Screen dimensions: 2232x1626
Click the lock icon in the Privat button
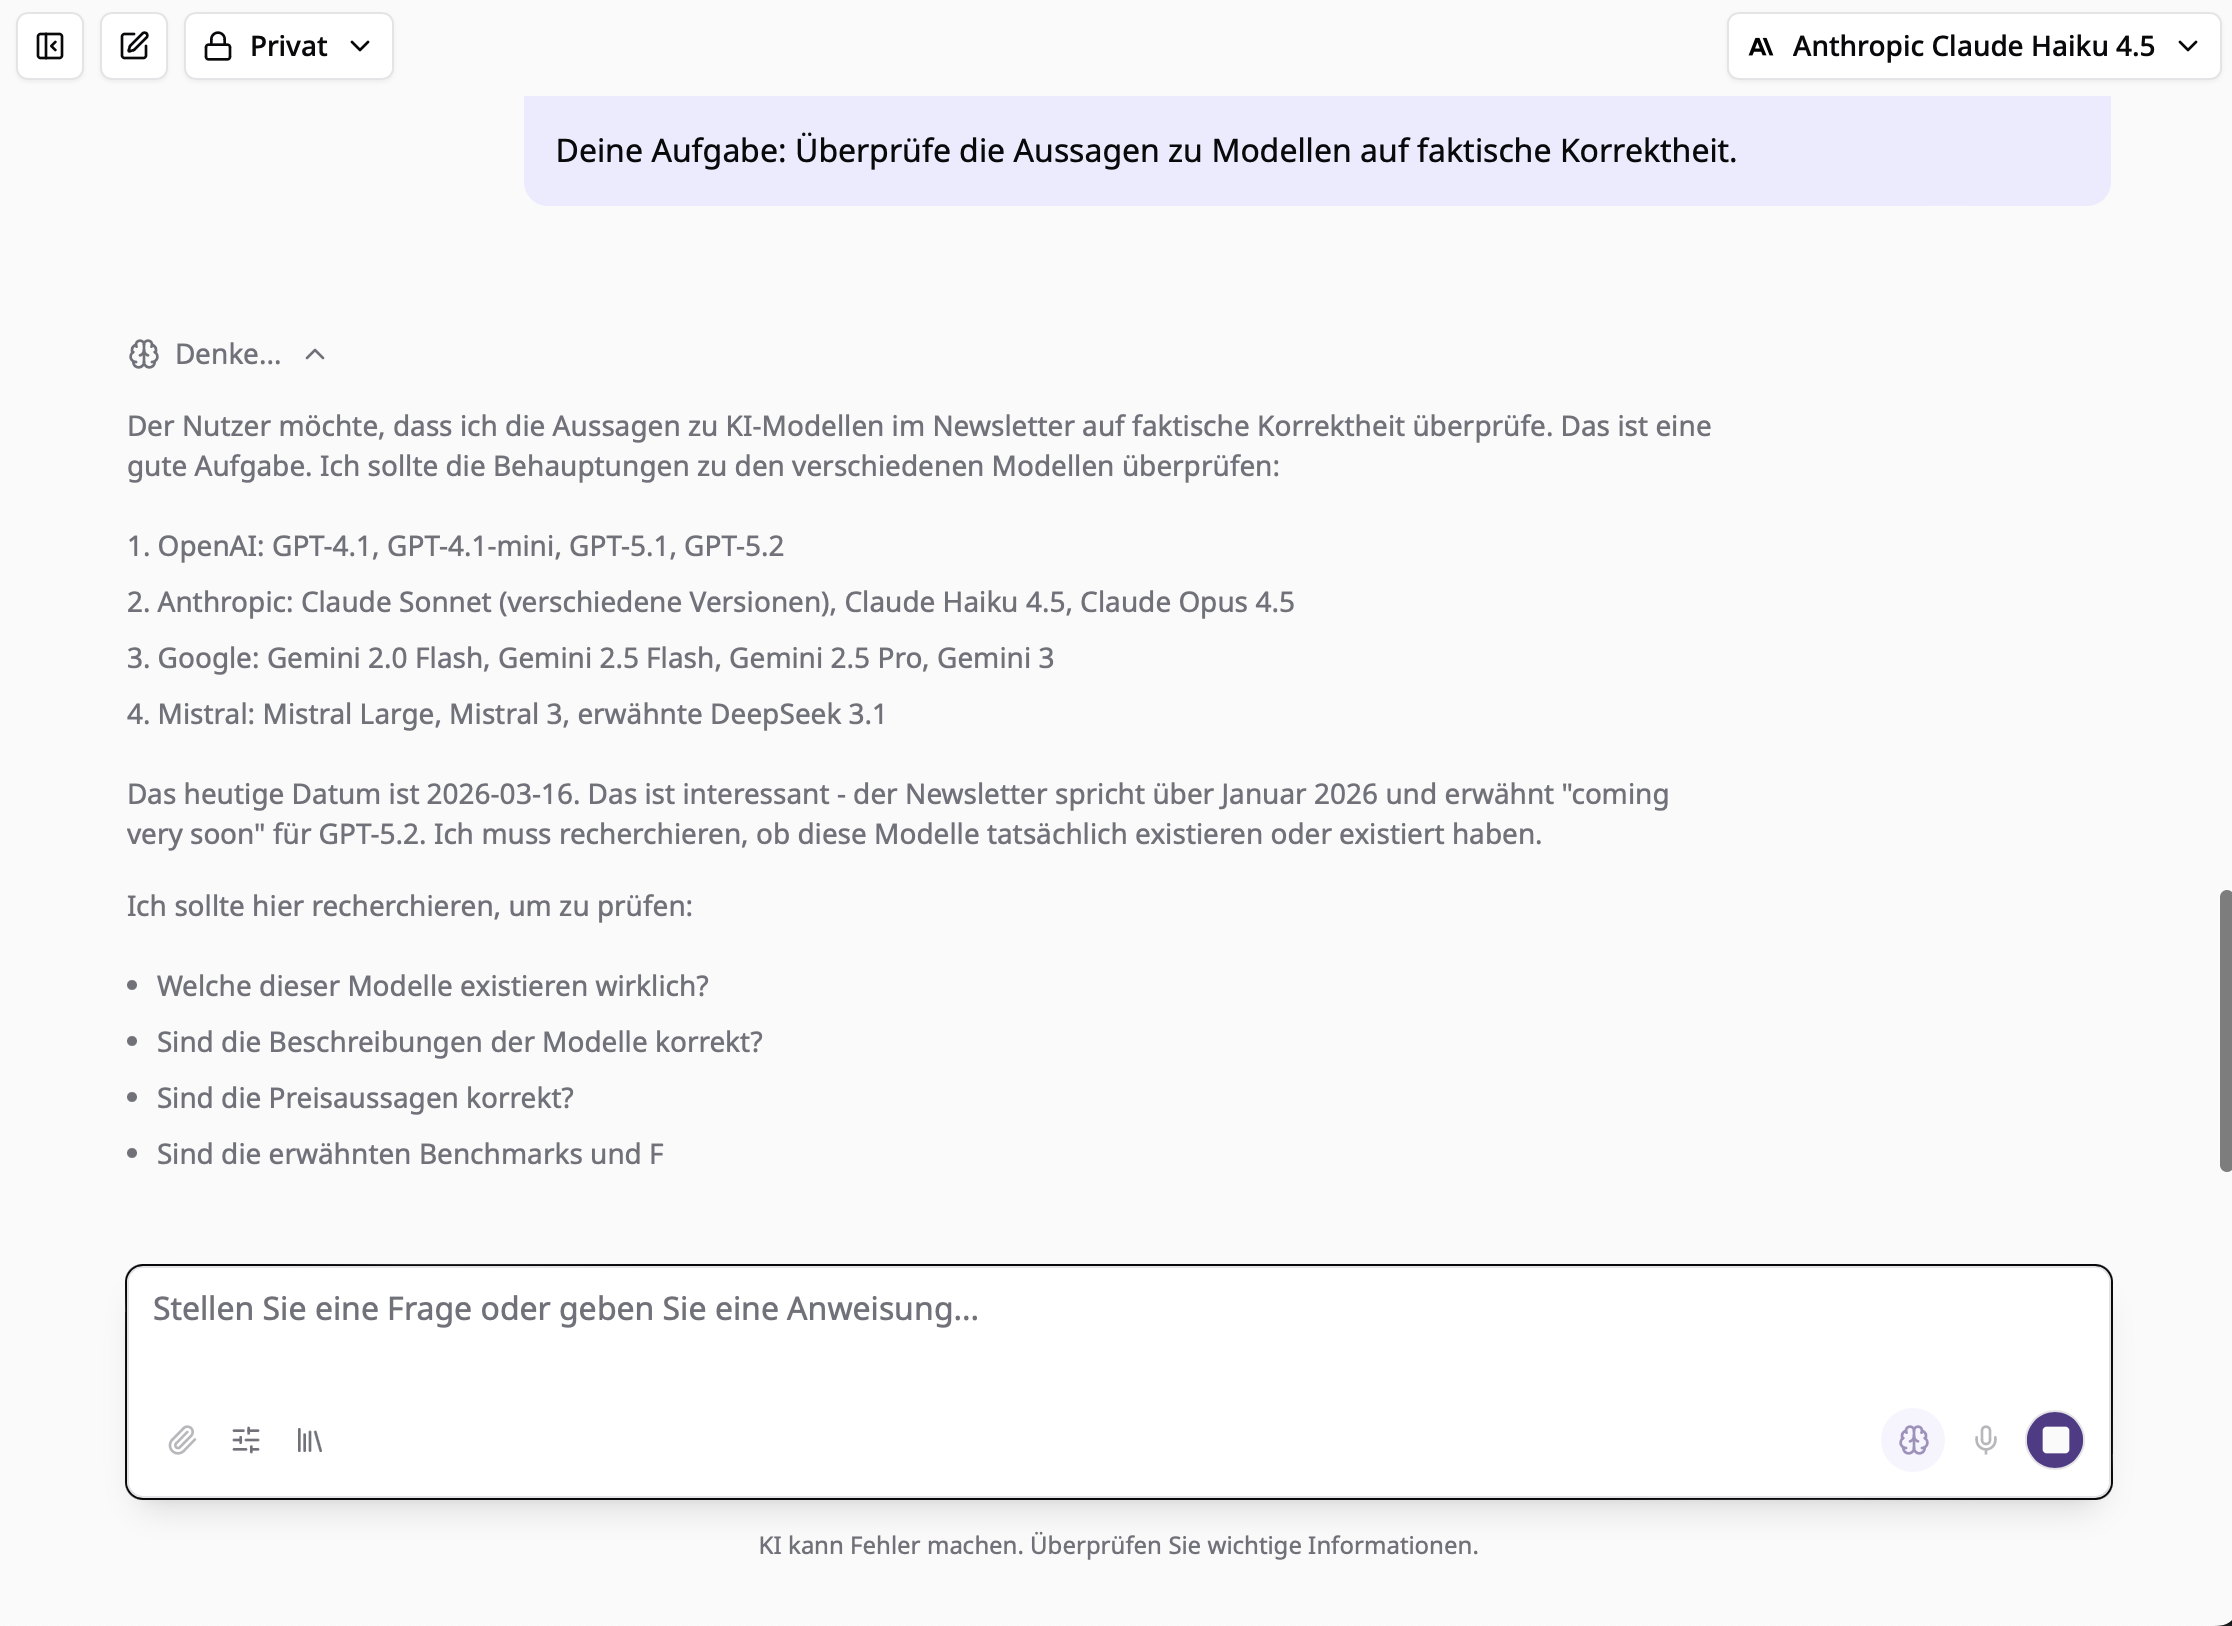pyautogui.click(x=218, y=46)
